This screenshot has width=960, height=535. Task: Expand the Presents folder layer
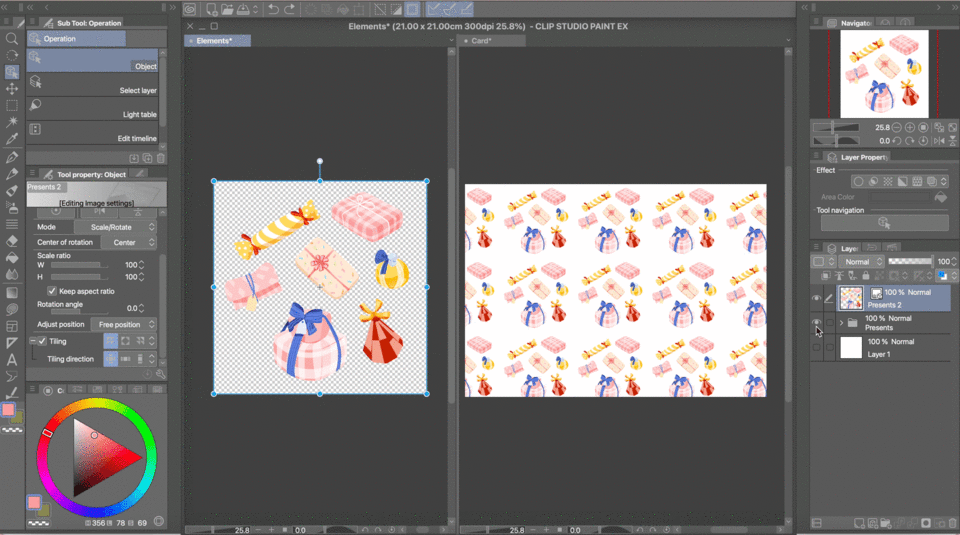click(x=841, y=323)
